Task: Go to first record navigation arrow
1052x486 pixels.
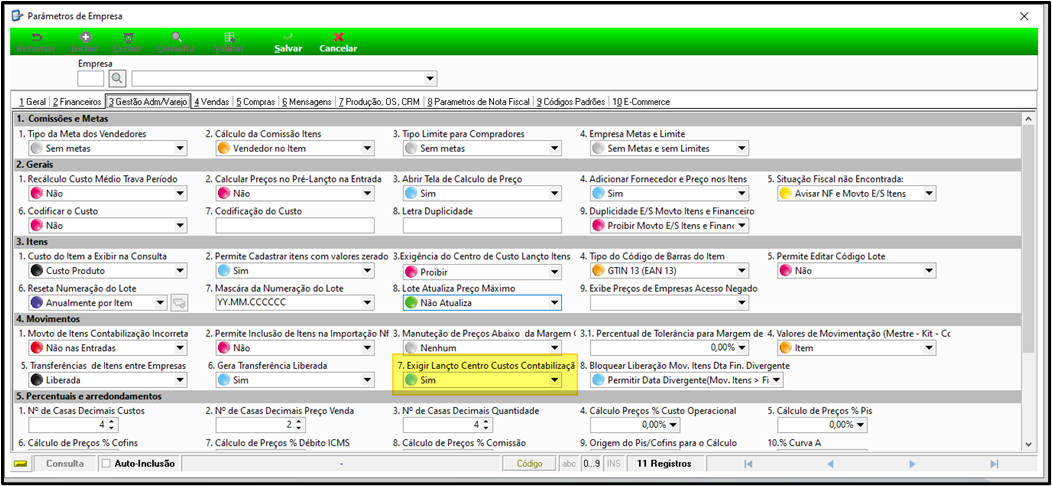Action: 748,464
